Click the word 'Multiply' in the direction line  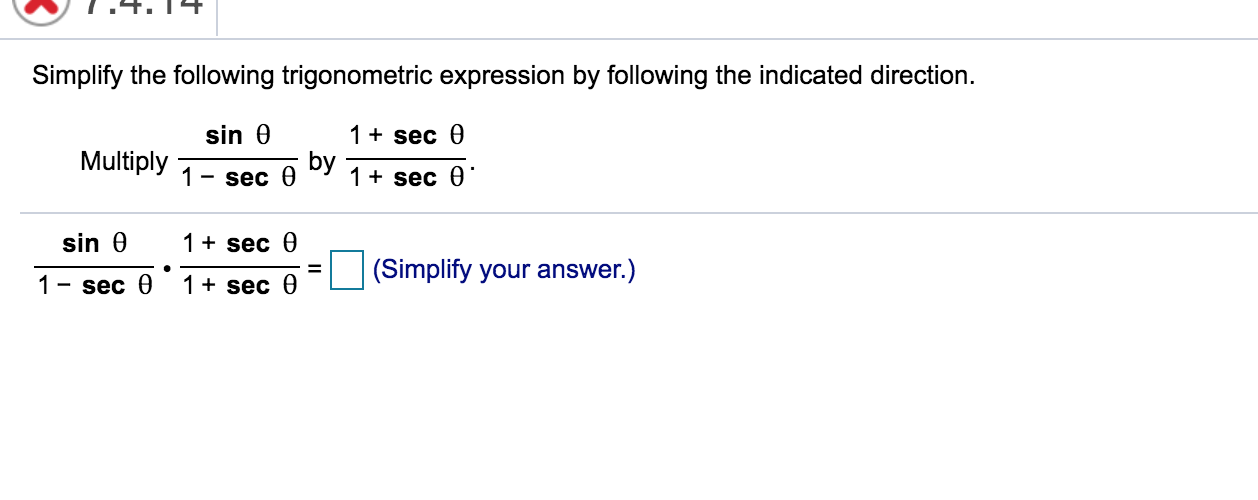pyautogui.click(x=124, y=160)
